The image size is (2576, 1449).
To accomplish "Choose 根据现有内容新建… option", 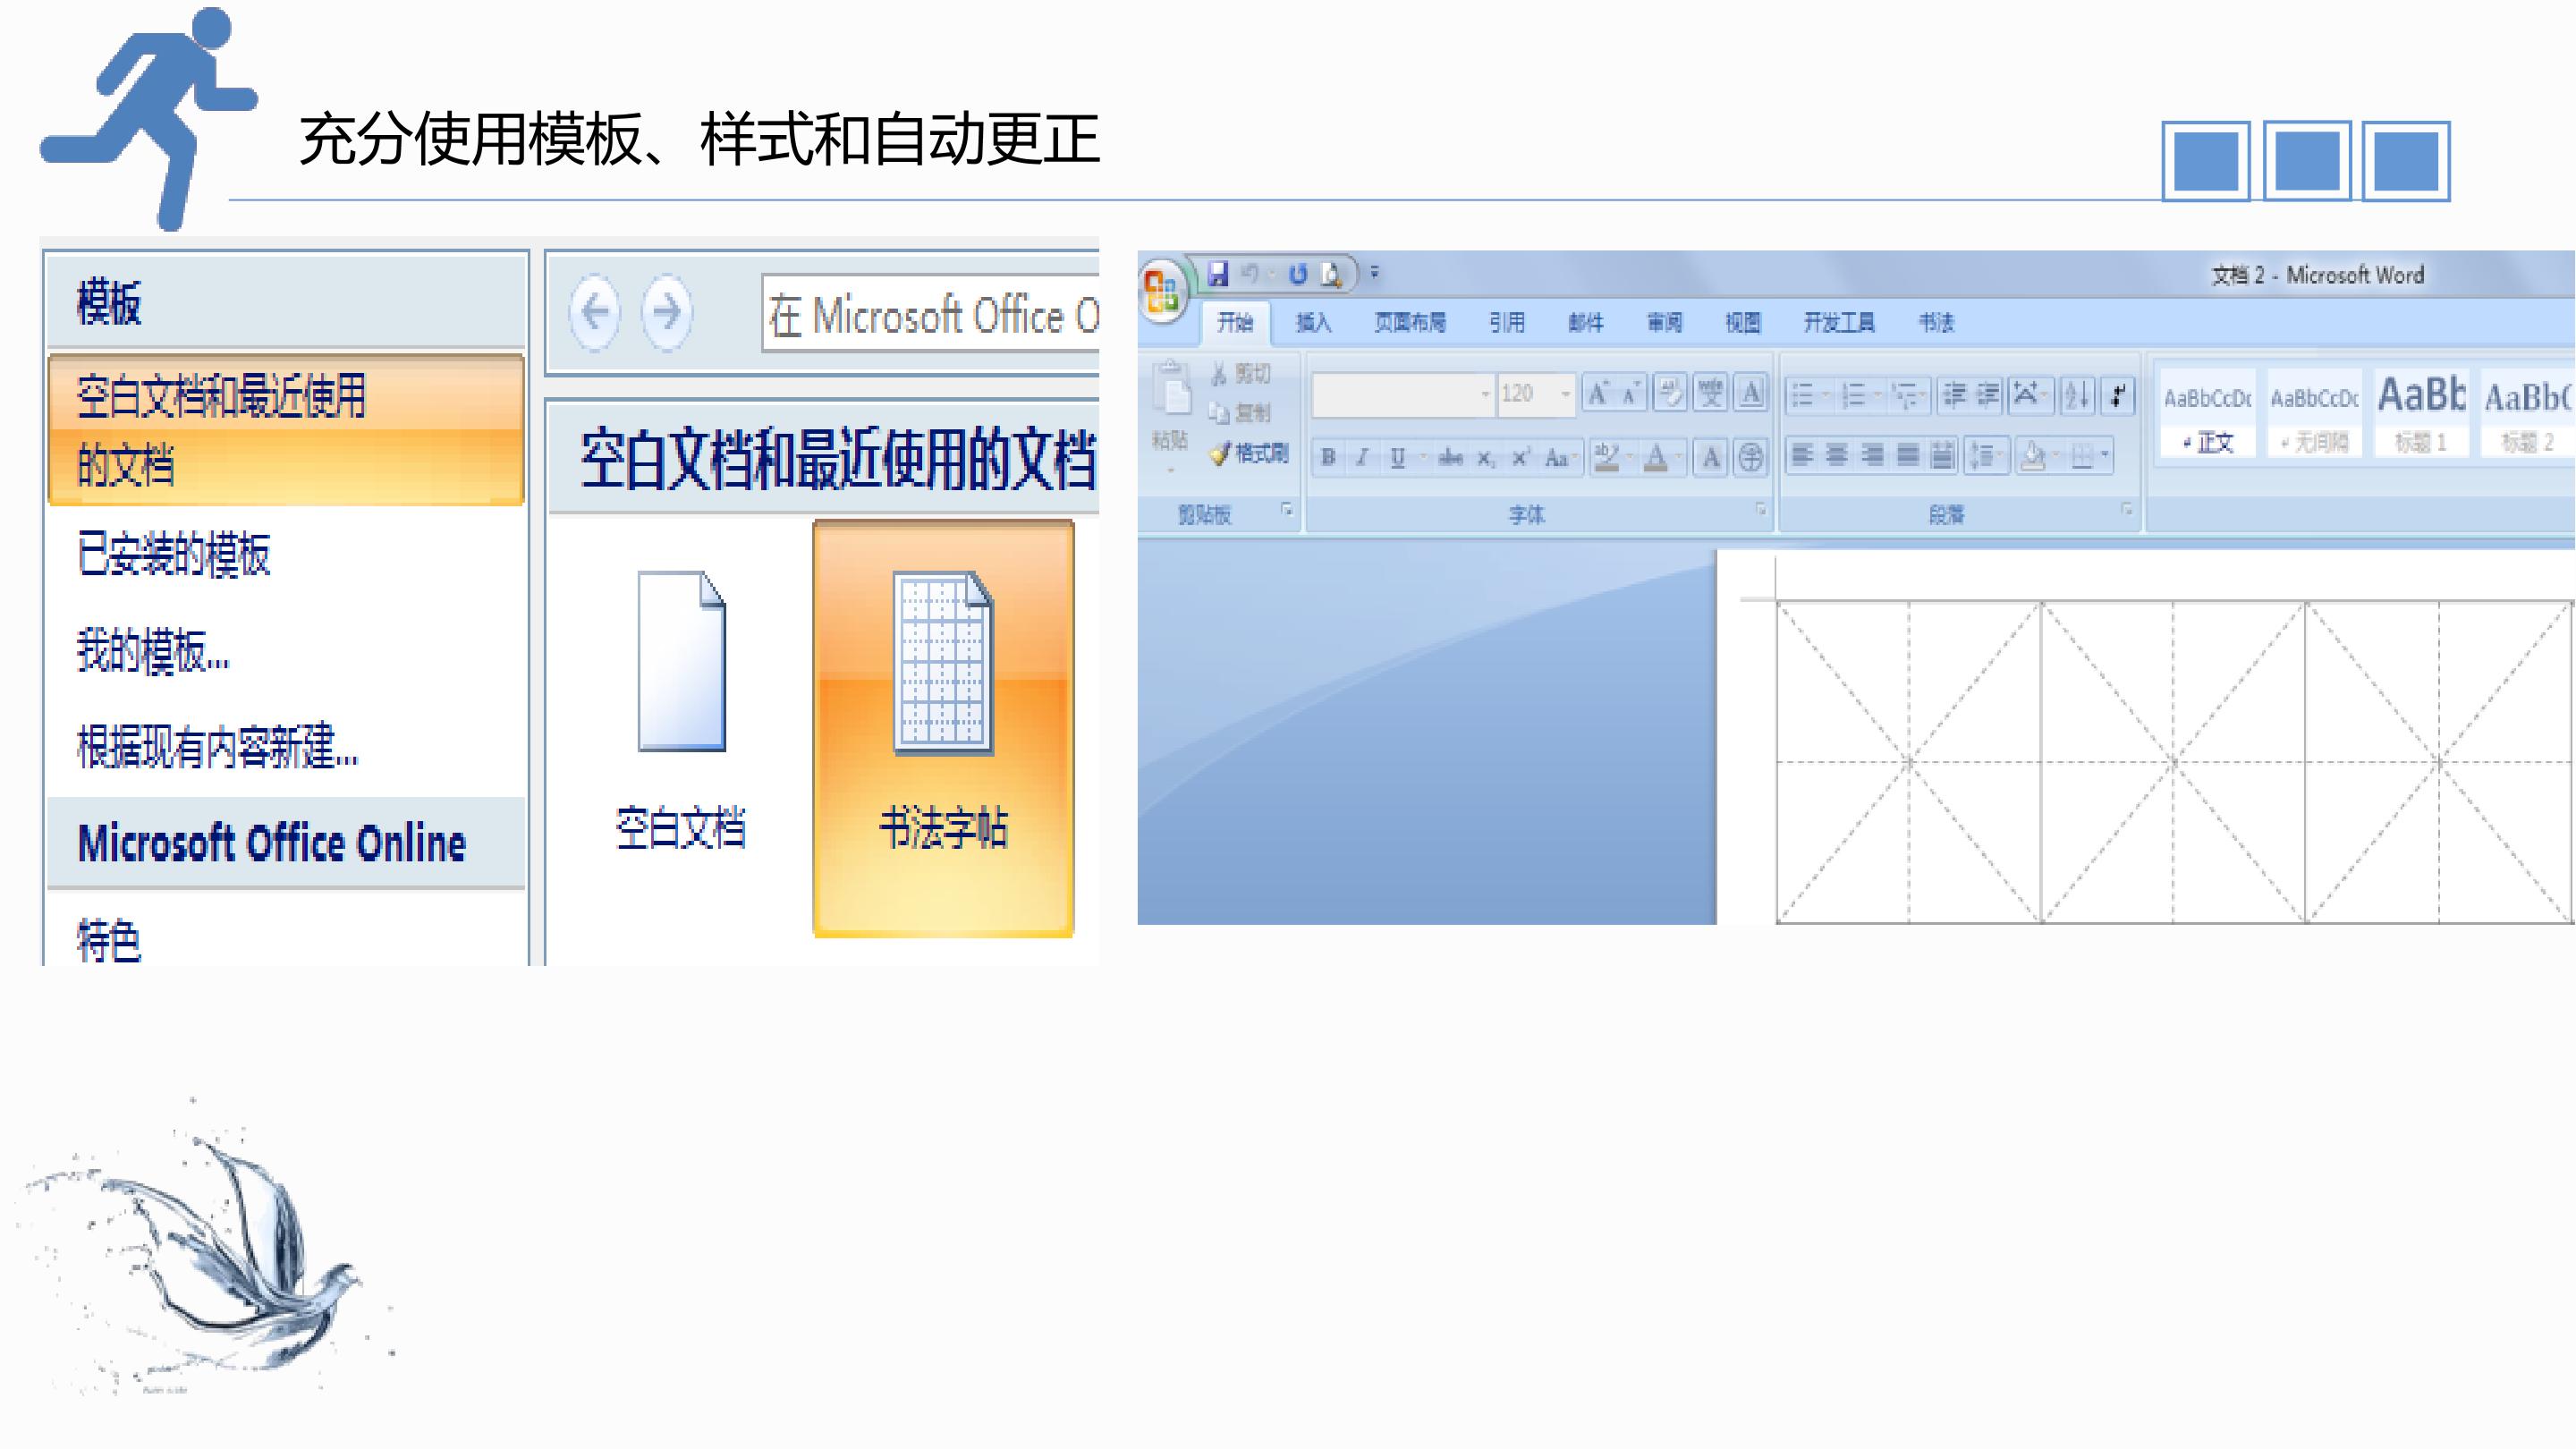I will pos(218,746).
